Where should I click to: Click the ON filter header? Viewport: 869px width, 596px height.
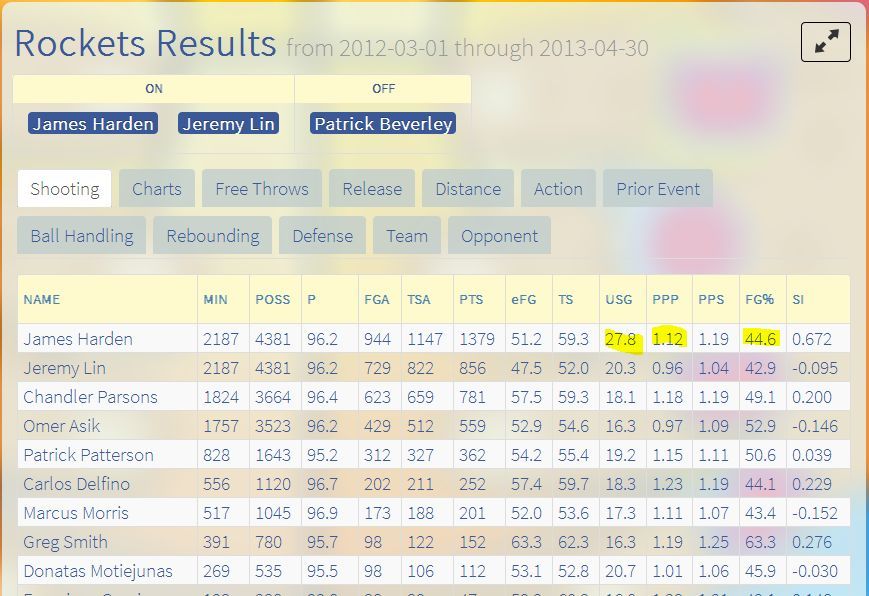click(x=154, y=89)
